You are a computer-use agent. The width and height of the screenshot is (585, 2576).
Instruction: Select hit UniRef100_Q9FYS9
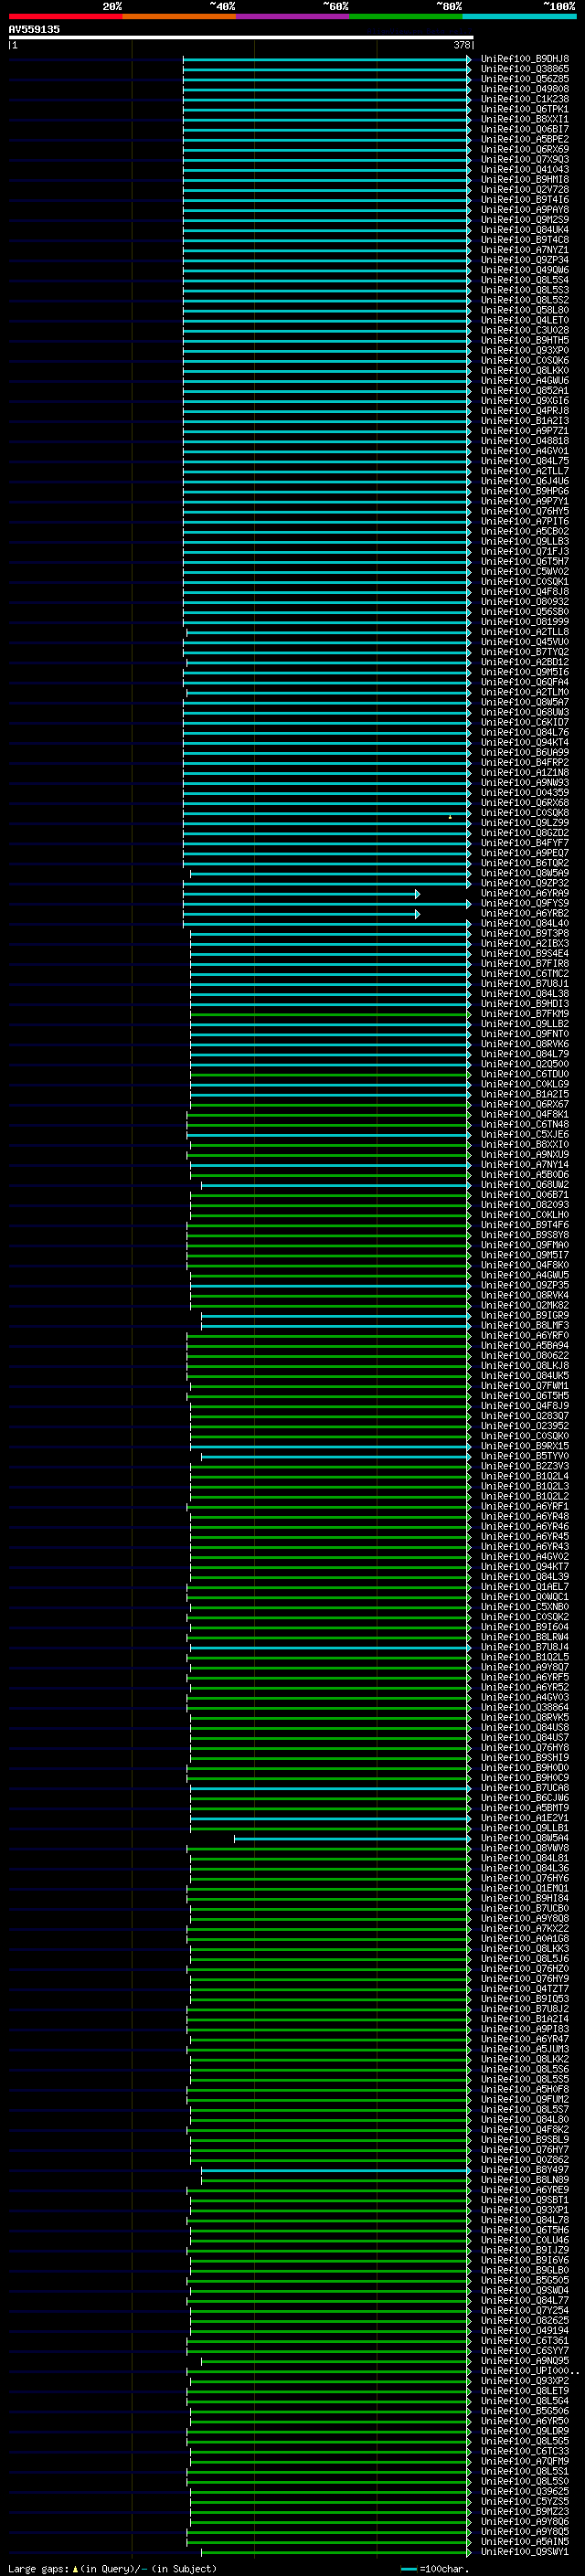[x=524, y=904]
